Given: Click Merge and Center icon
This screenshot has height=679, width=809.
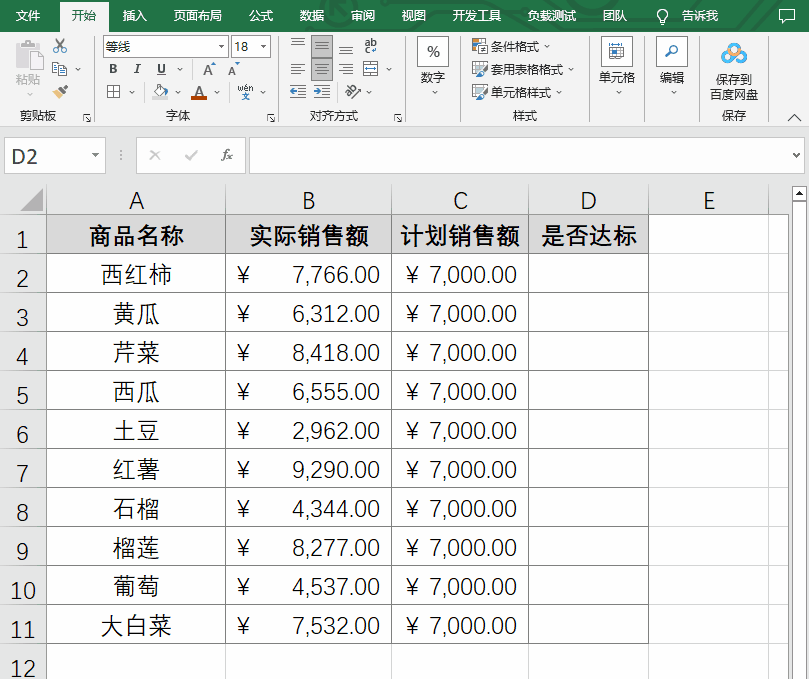Looking at the screenshot, I should [x=370, y=69].
